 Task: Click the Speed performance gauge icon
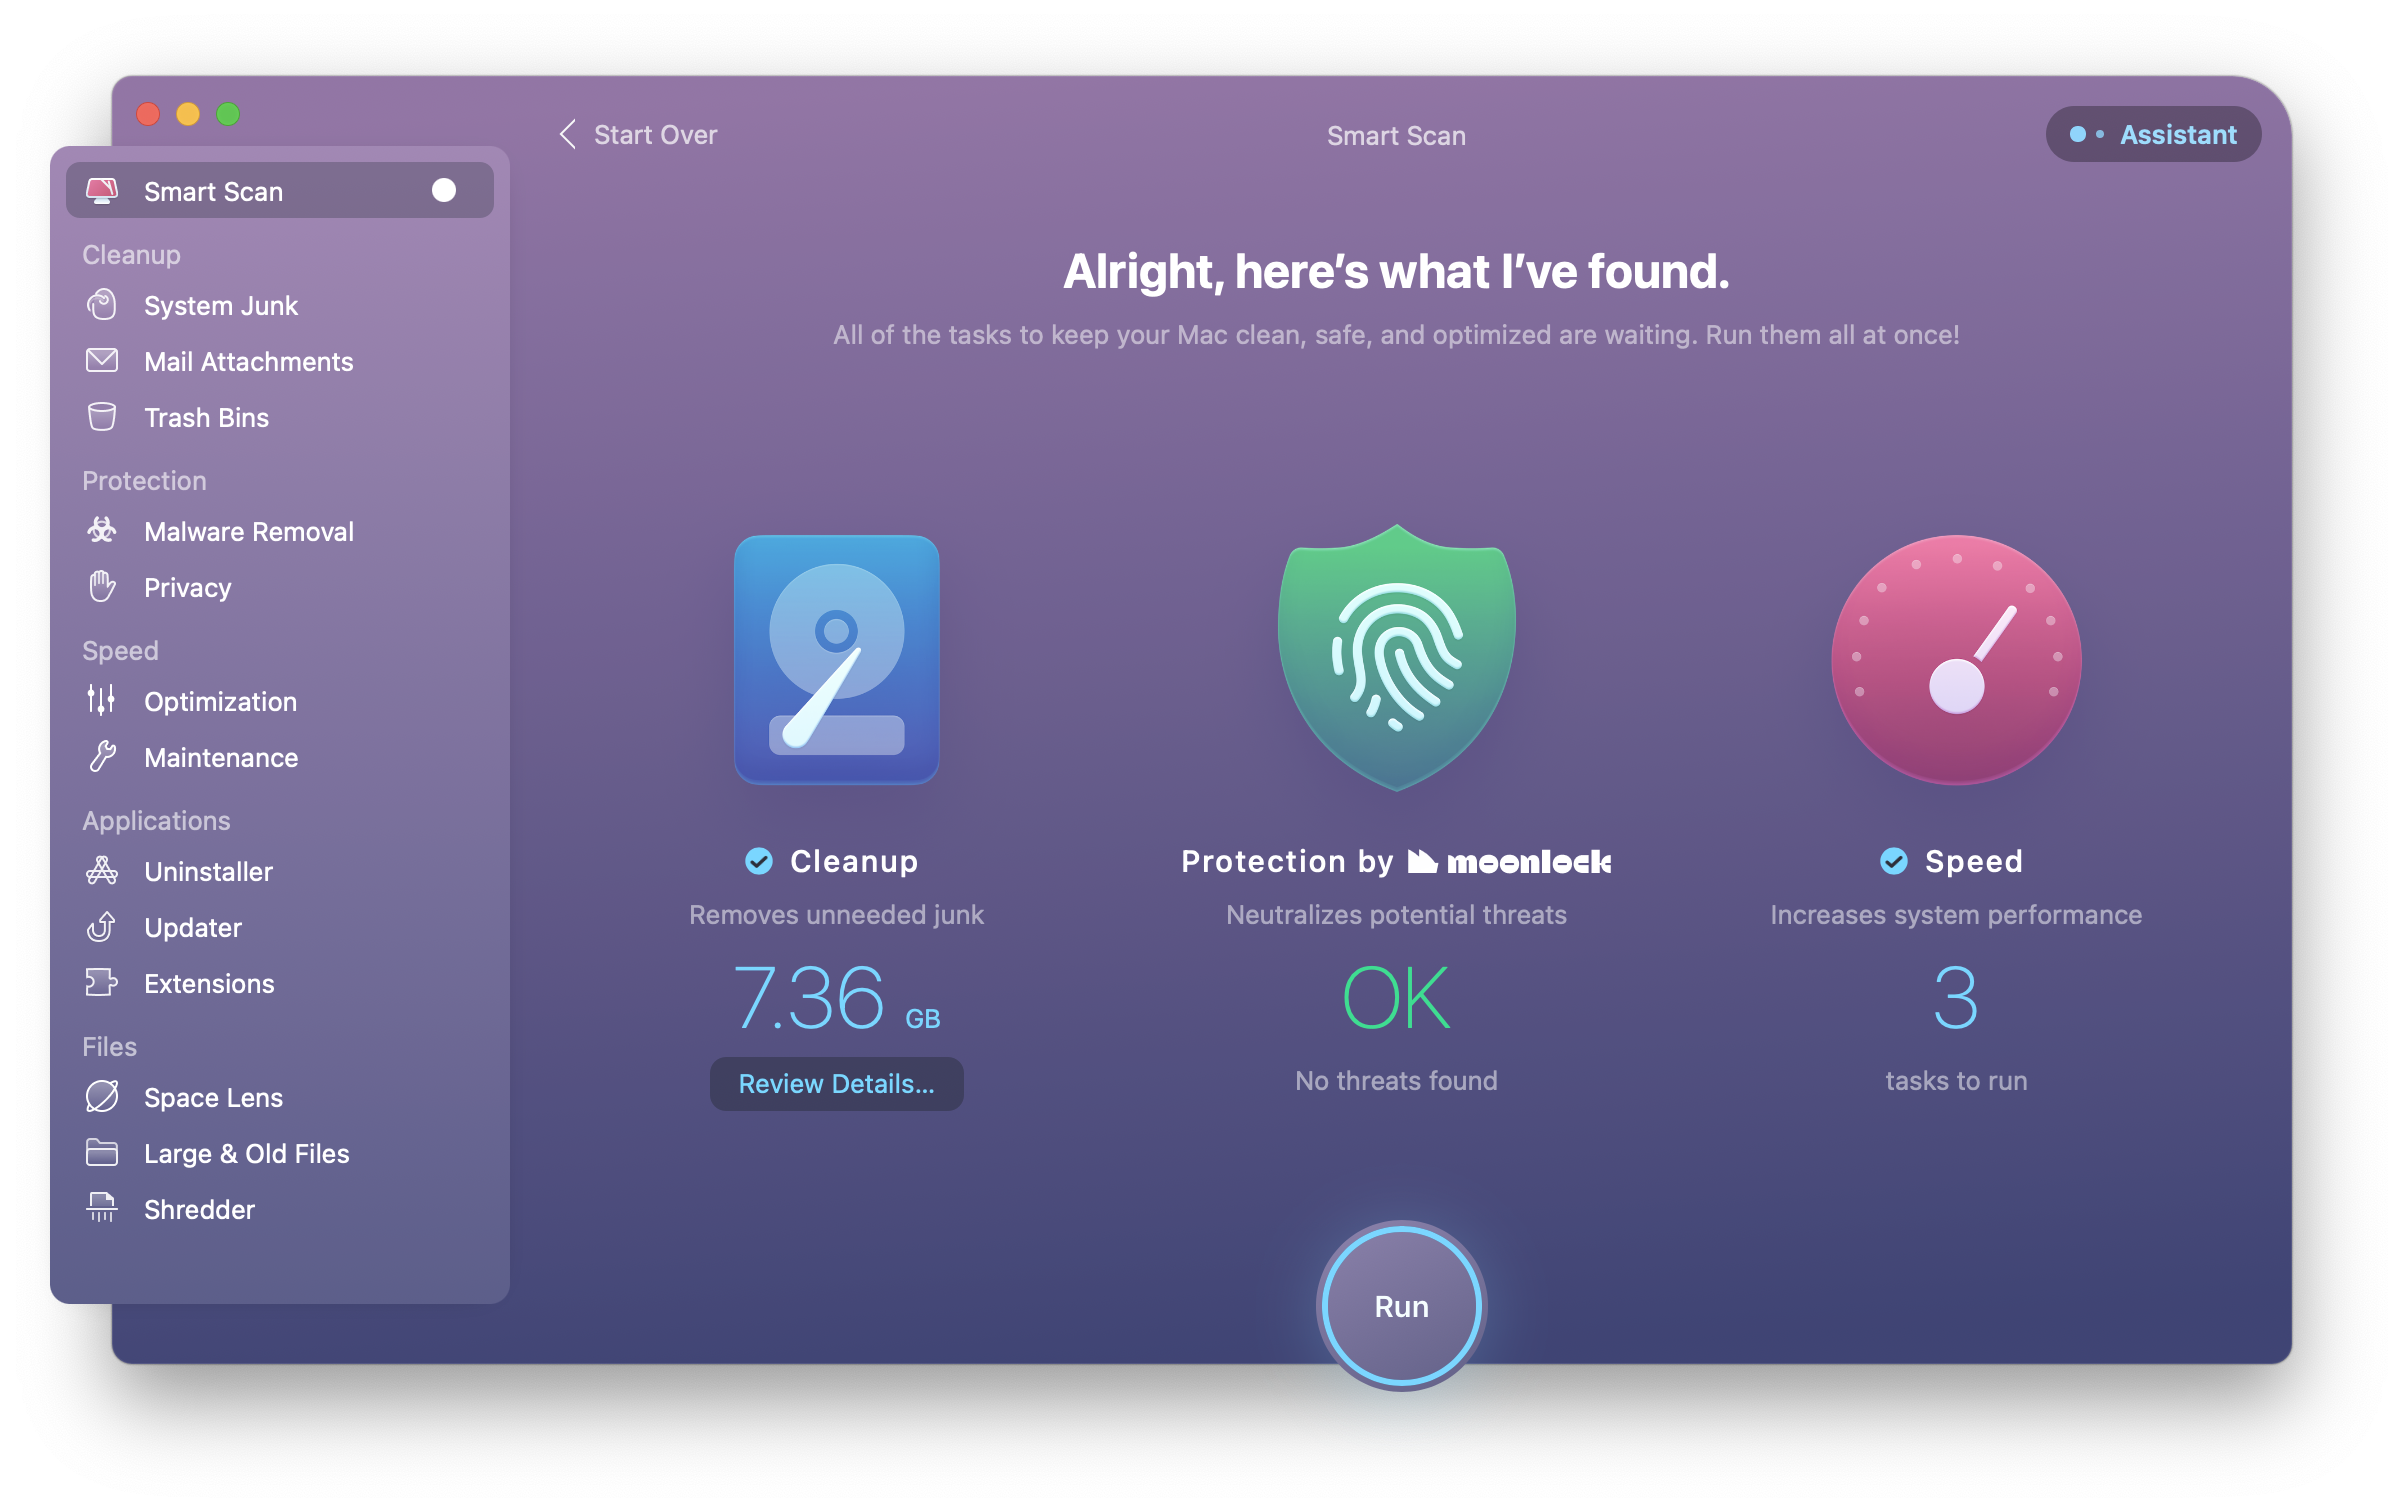[1956, 658]
